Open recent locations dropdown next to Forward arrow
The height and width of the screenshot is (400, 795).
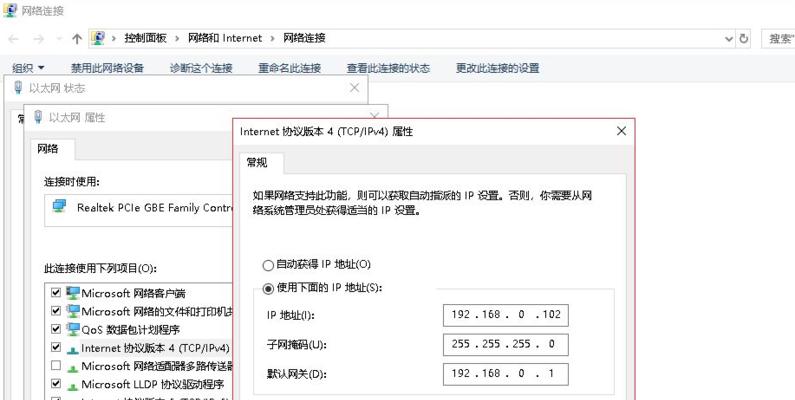[x=59, y=39]
